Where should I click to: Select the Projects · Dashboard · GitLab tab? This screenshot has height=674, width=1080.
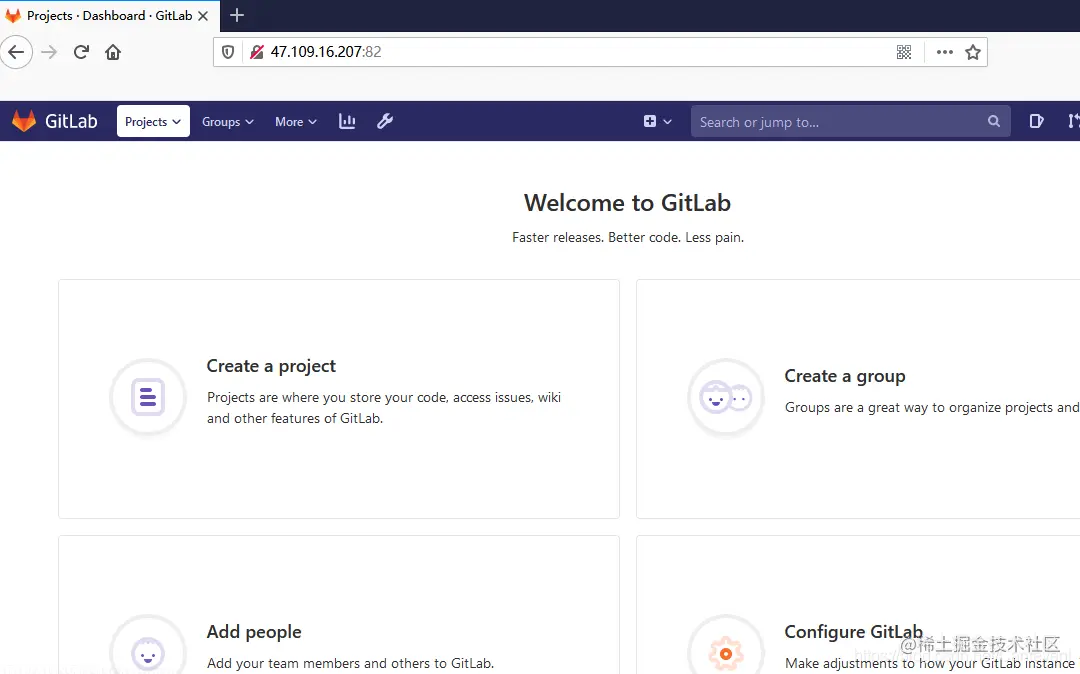coord(110,16)
